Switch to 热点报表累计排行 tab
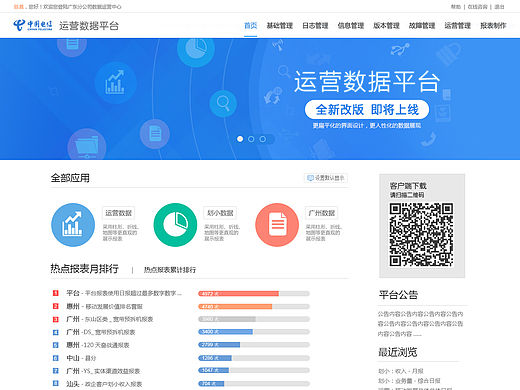This screenshot has height=390, width=520. (x=170, y=270)
